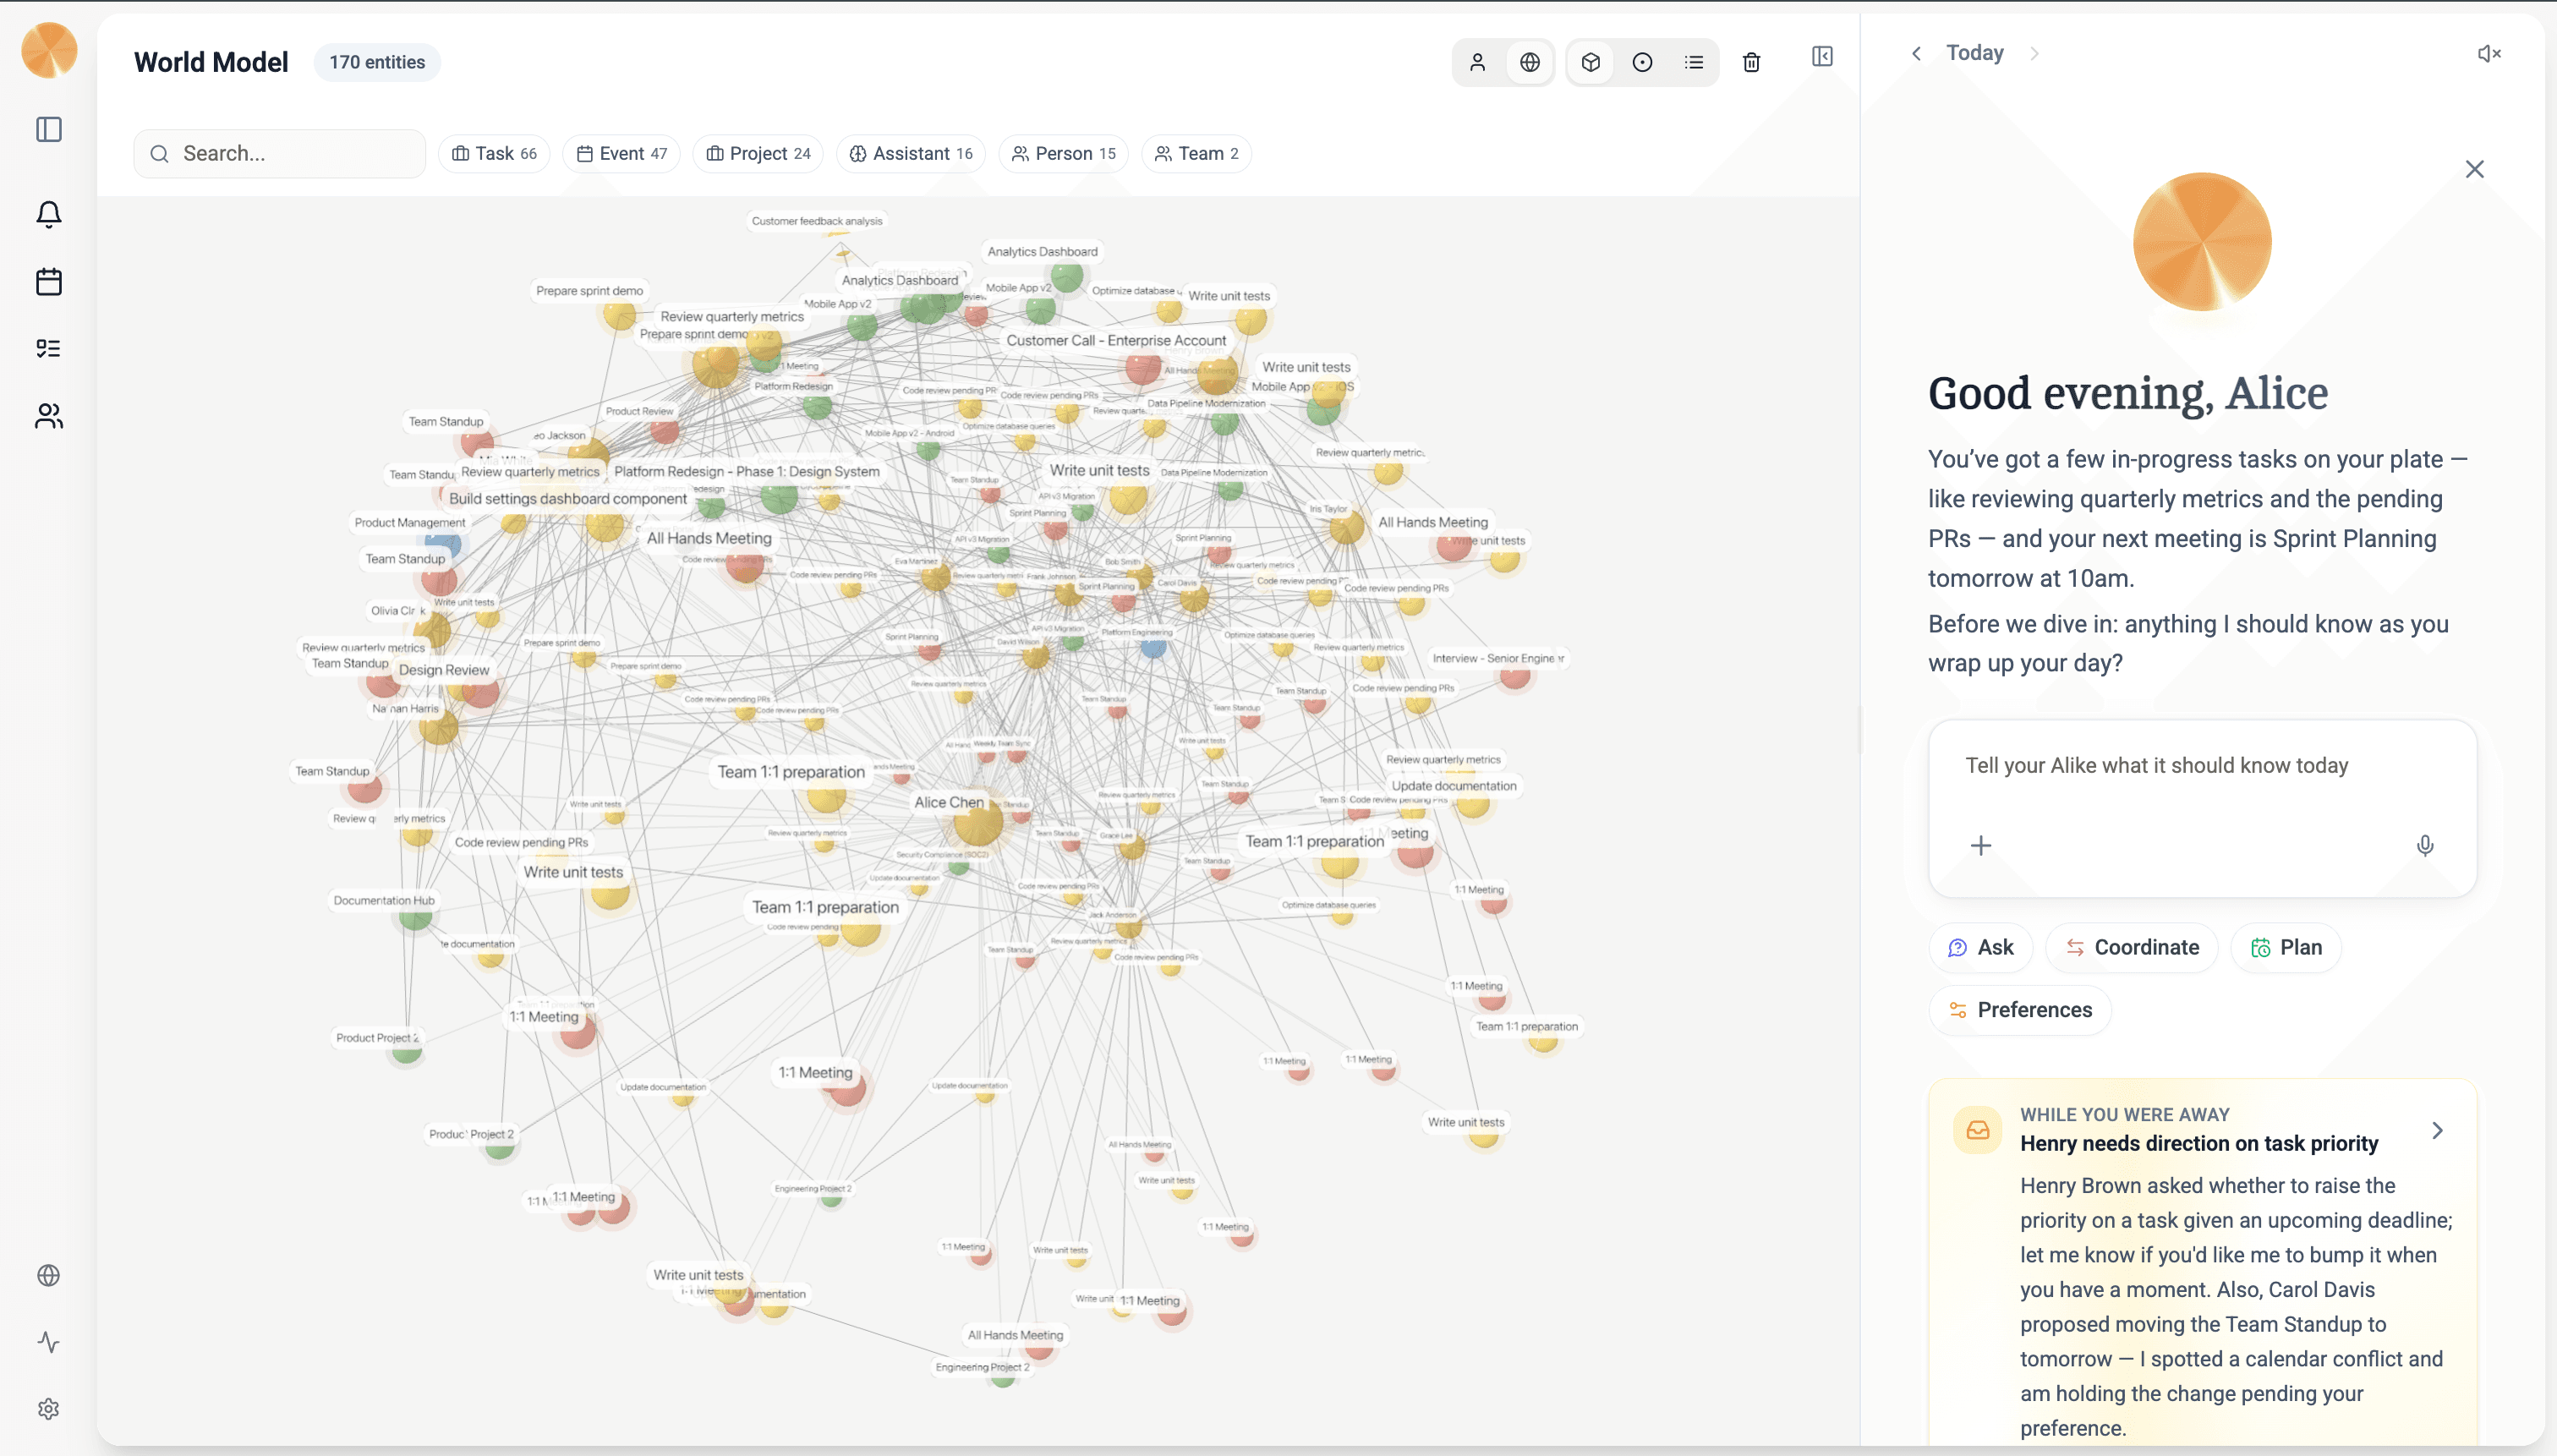
Task: Click the microphone voice input icon
Action: (x=2424, y=846)
